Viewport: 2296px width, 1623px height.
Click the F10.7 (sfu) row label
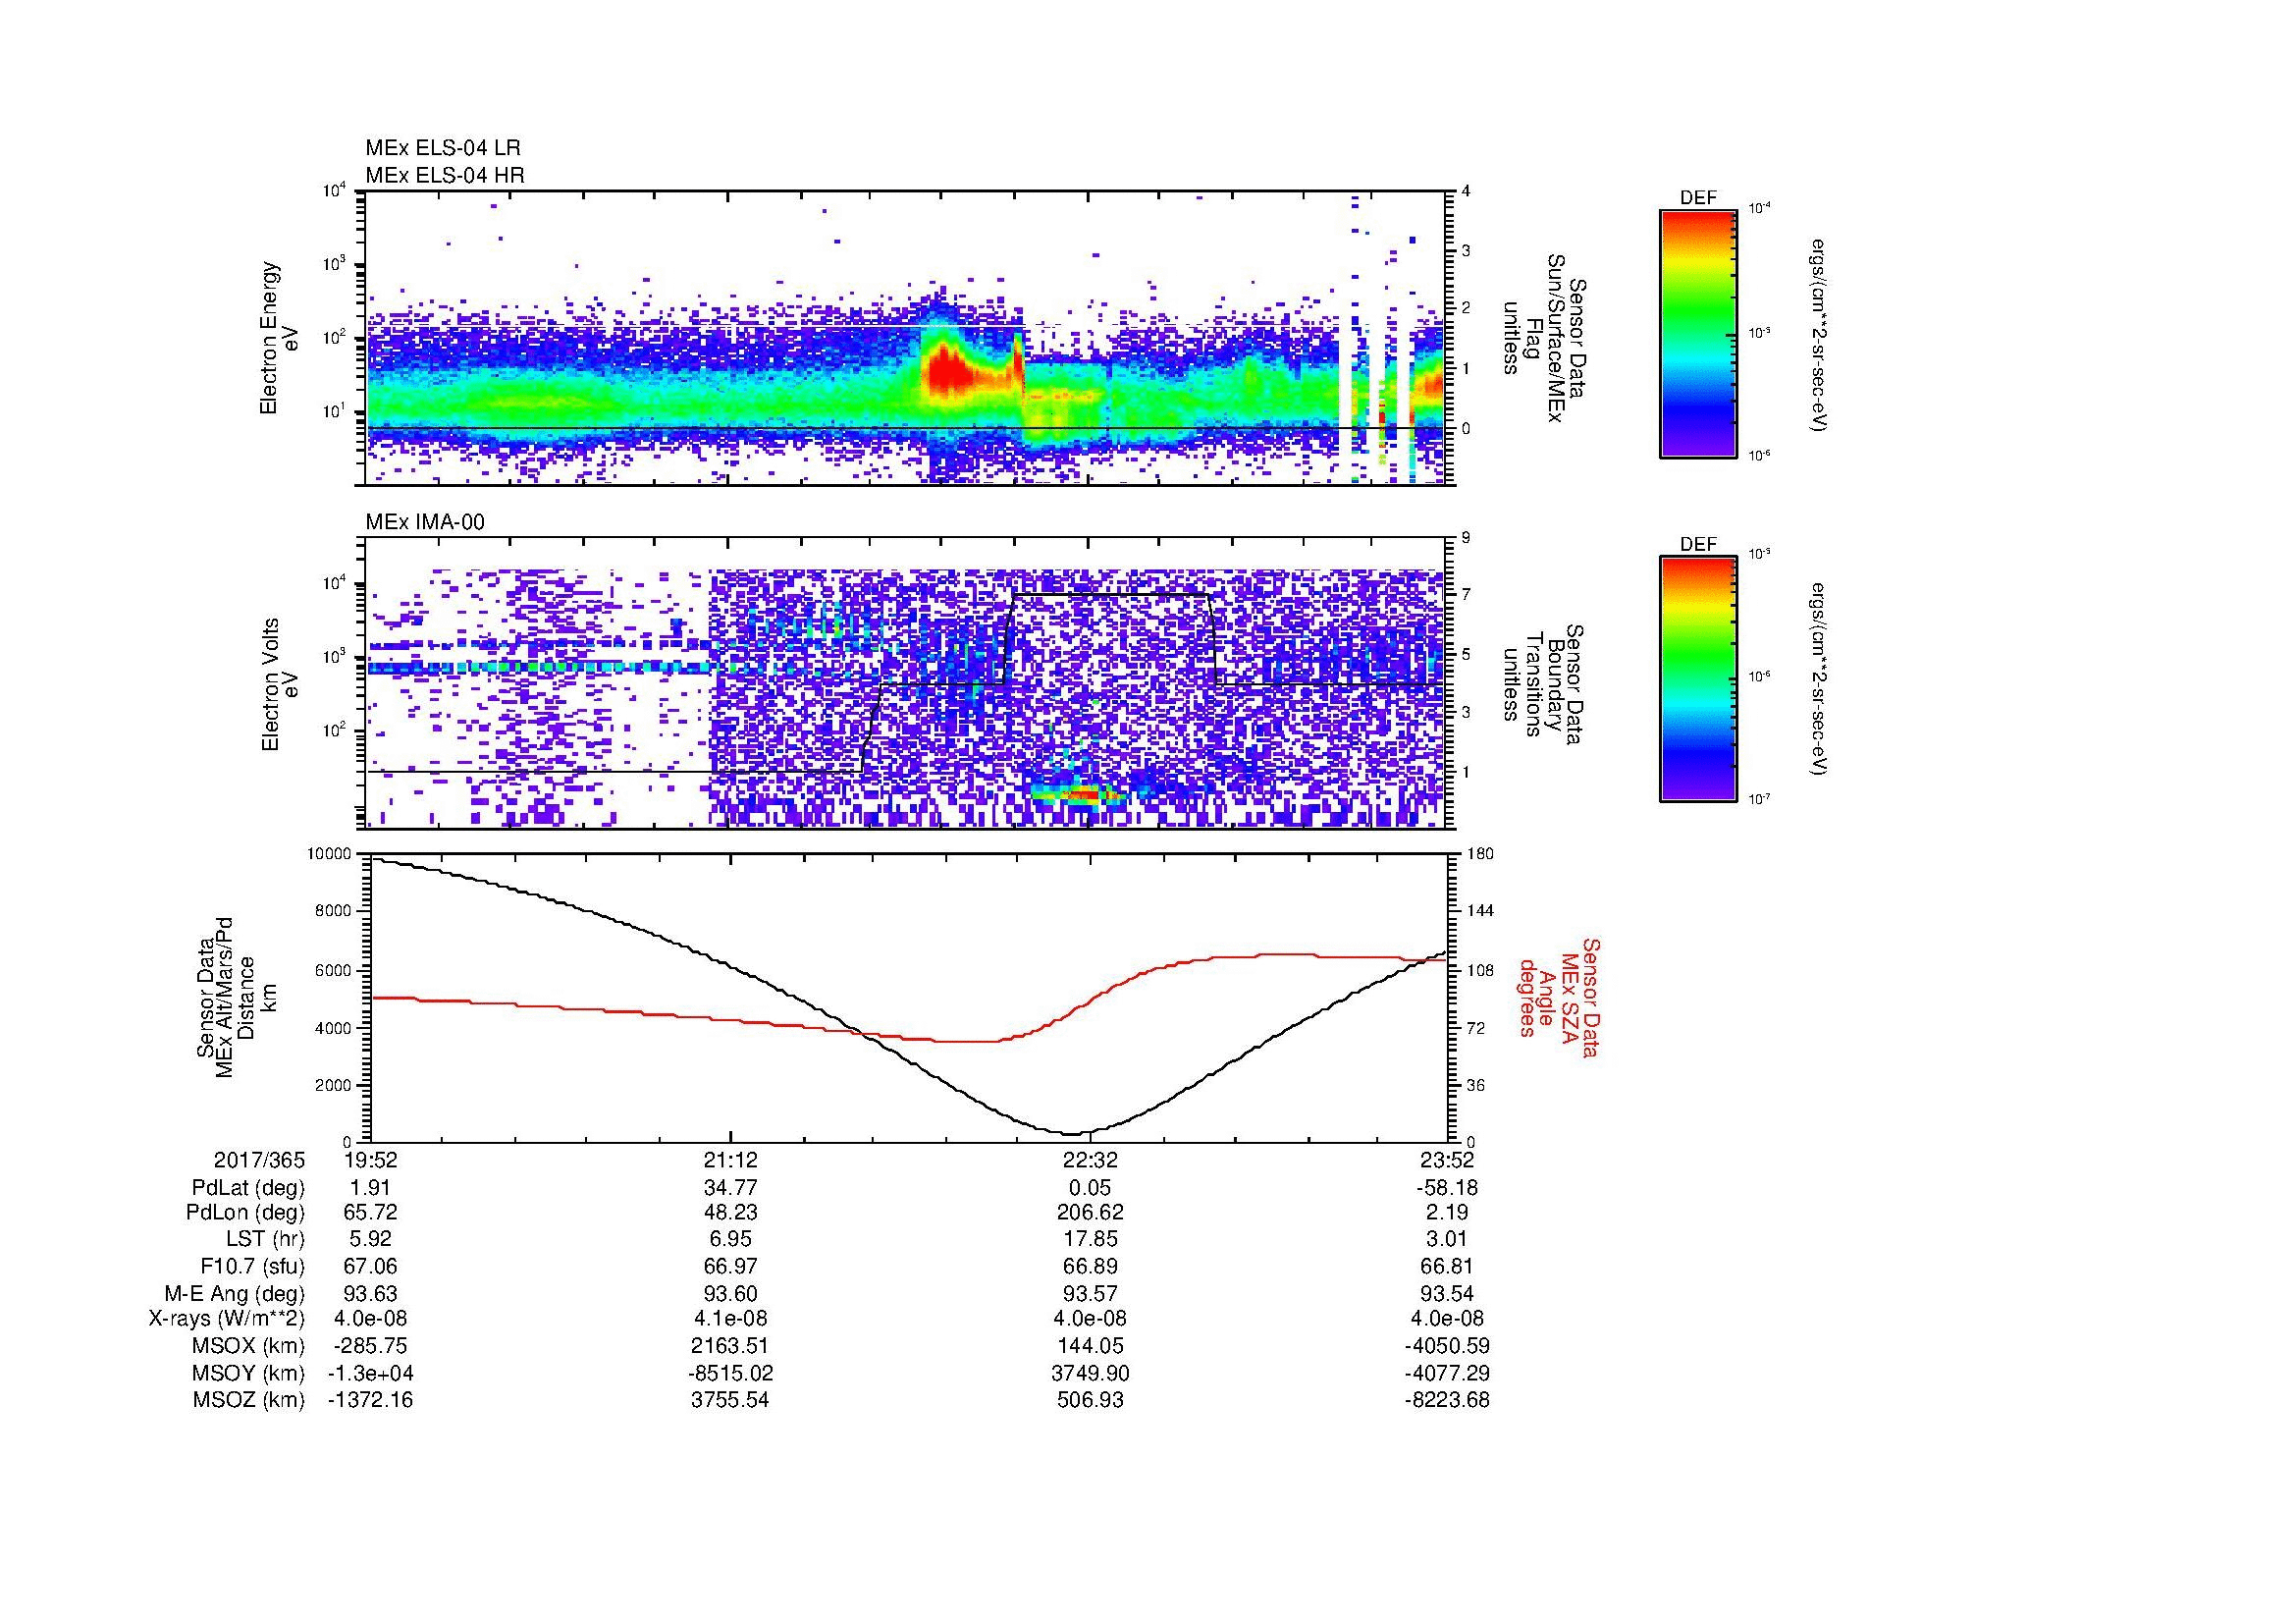point(253,1266)
